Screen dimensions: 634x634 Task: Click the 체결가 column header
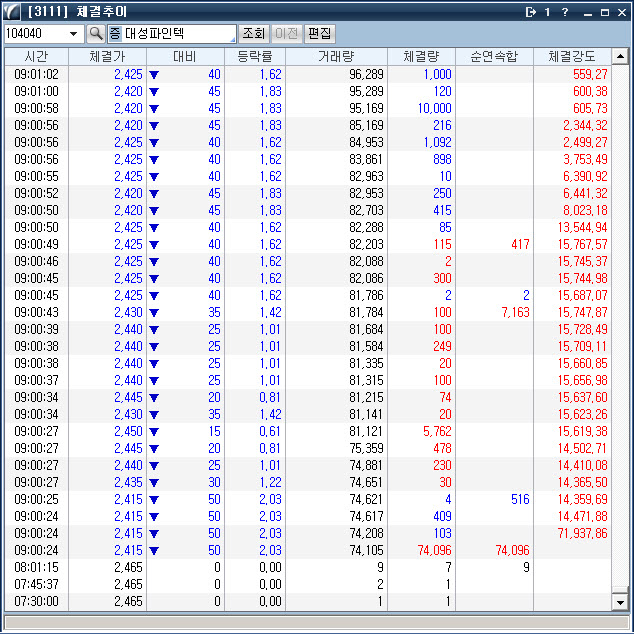[x=107, y=56]
